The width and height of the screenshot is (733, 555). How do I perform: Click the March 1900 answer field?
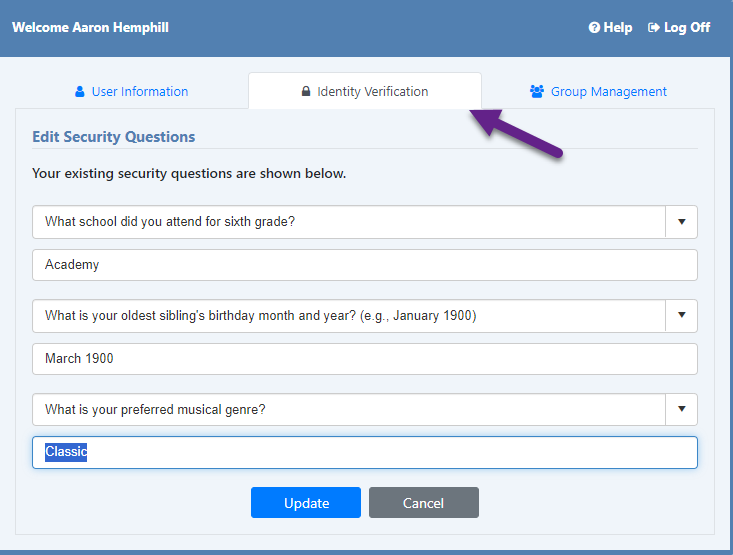[365, 359]
